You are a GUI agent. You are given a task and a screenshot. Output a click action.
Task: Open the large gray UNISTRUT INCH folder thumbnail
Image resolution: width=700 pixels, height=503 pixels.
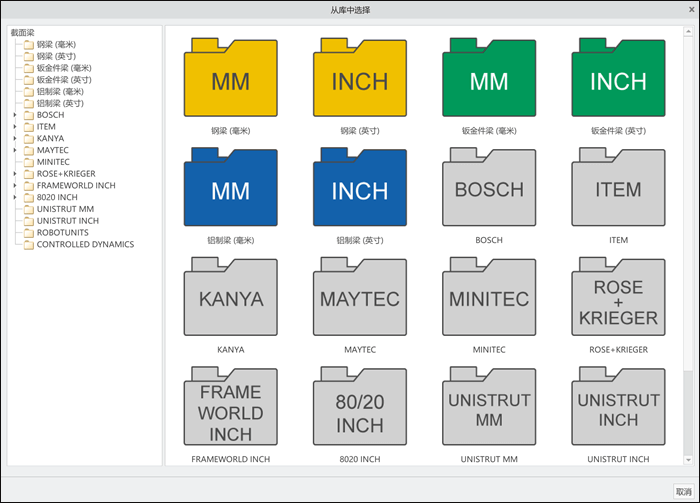pos(618,406)
